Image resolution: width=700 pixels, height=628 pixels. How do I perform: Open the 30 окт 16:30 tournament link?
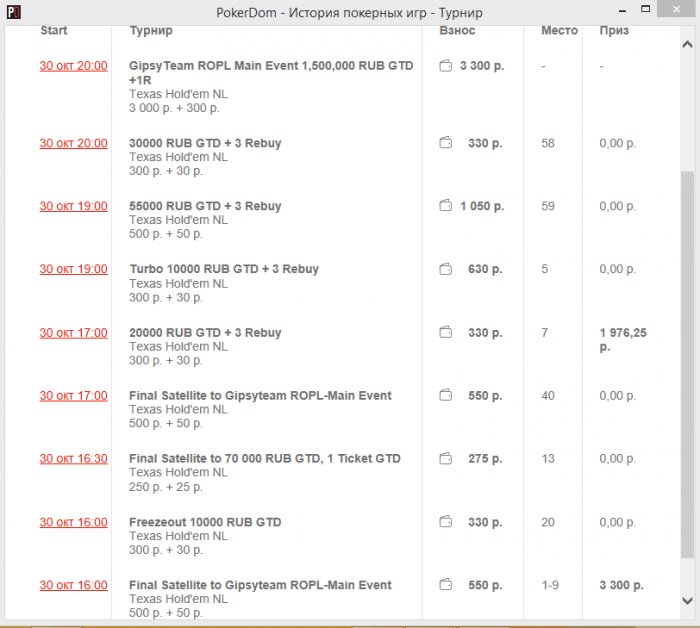(73, 459)
